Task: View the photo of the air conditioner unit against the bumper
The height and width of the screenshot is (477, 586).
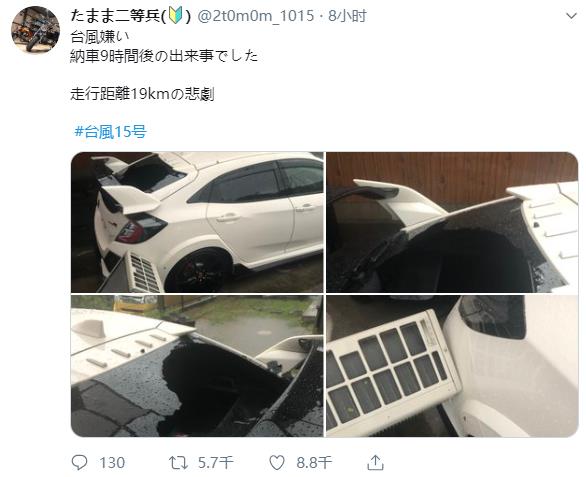Action: tap(452, 366)
